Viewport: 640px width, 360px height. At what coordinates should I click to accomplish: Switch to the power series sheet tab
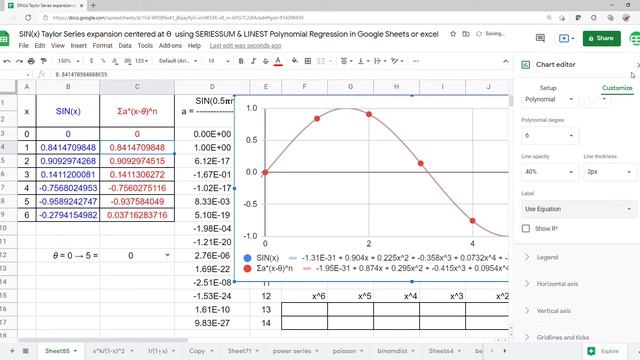(296, 351)
